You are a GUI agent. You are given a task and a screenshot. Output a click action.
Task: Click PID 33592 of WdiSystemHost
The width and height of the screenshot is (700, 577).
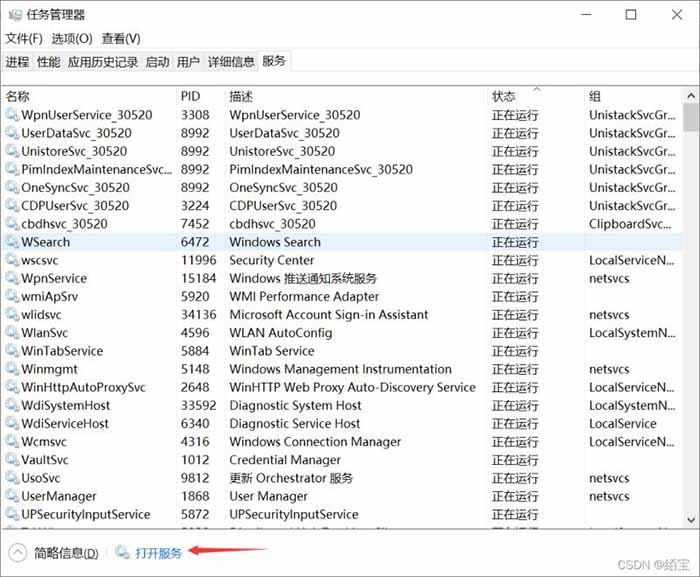tap(198, 406)
